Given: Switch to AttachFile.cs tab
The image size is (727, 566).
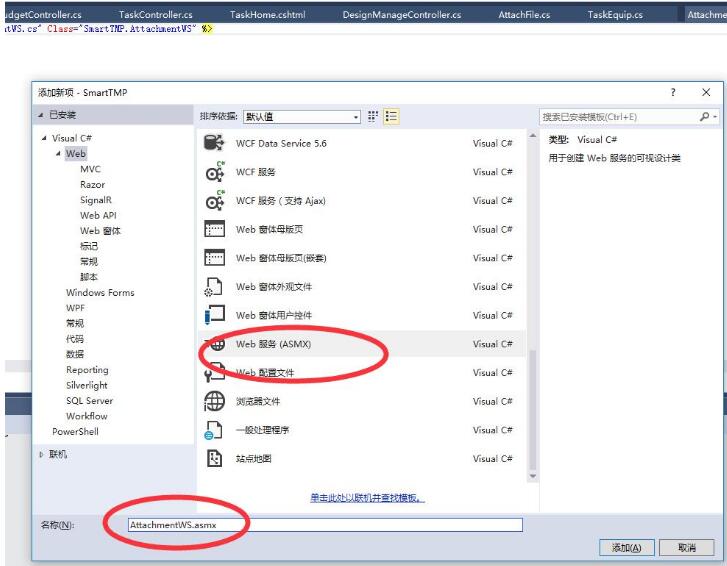Looking at the screenshot, I should click(524, 15).
